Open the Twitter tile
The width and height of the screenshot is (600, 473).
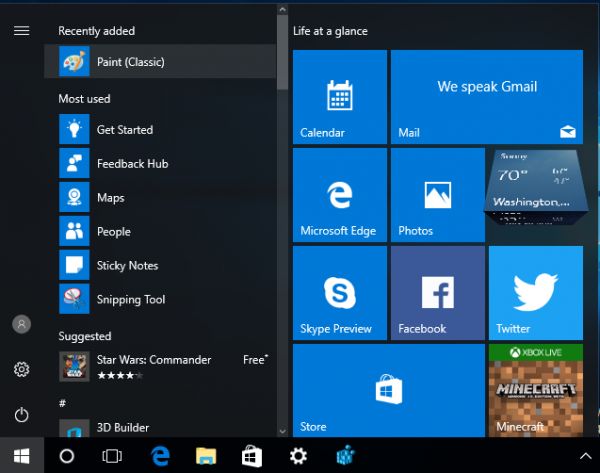(536, 293)
